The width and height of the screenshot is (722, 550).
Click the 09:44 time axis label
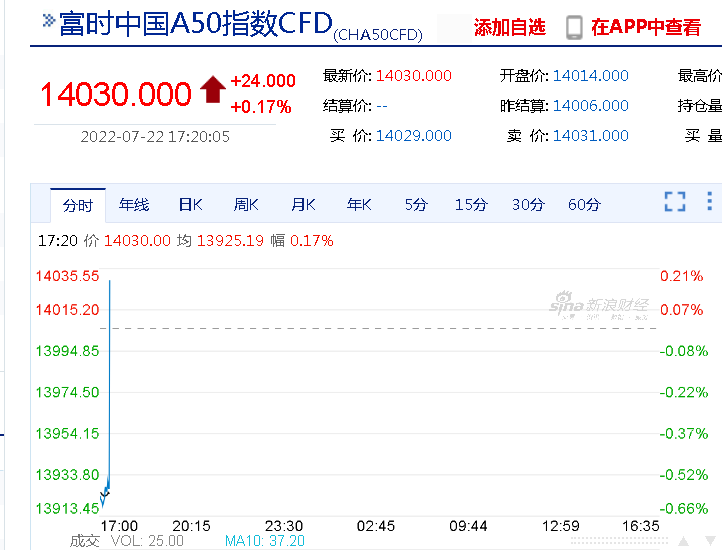pos(468,526)
